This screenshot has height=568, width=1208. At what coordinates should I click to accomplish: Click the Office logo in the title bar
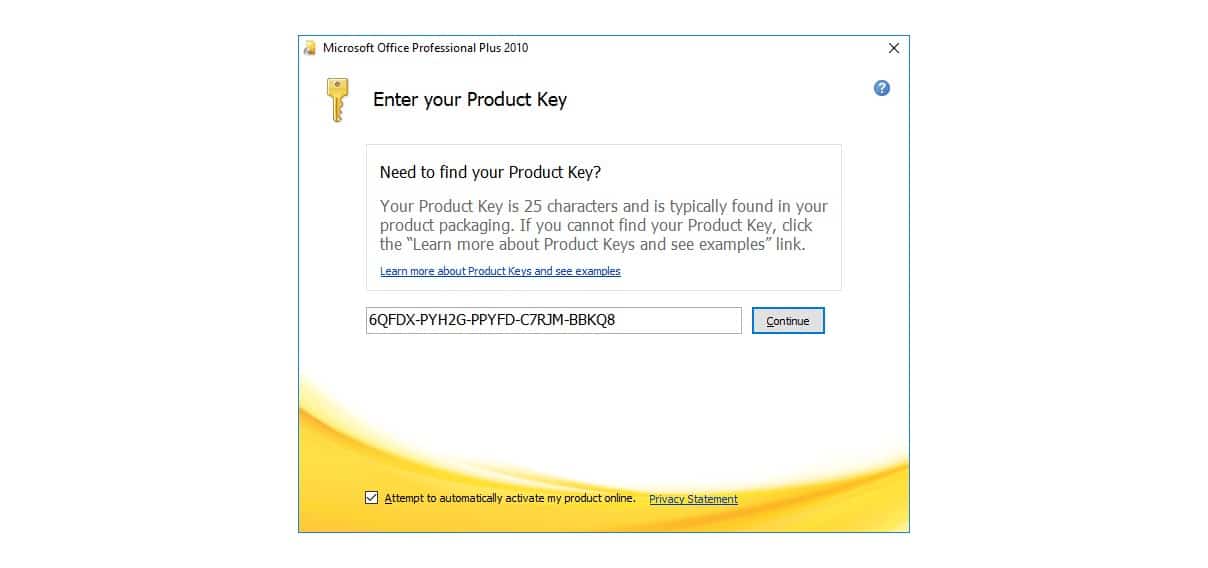coord(310,48)
